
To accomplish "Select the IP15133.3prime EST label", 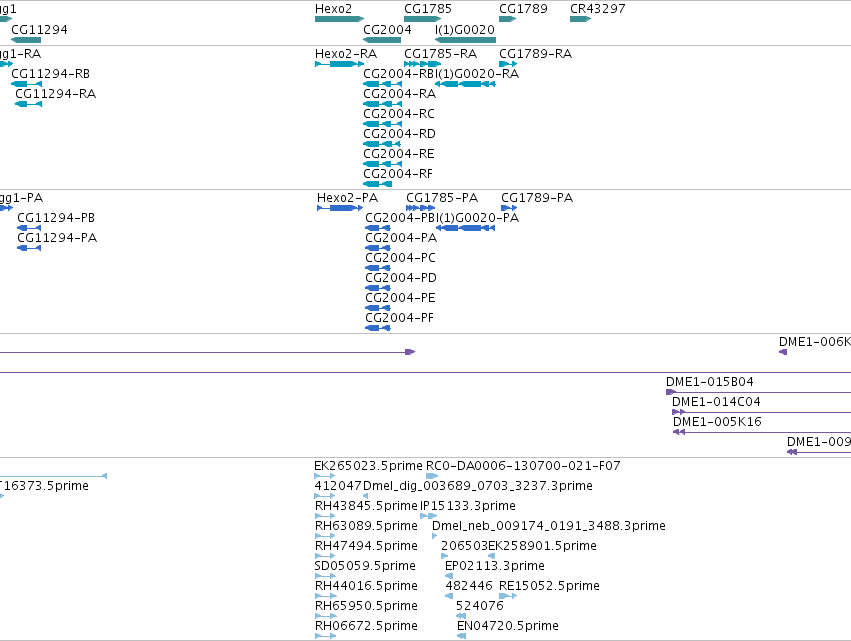I will tap(468, 506).
